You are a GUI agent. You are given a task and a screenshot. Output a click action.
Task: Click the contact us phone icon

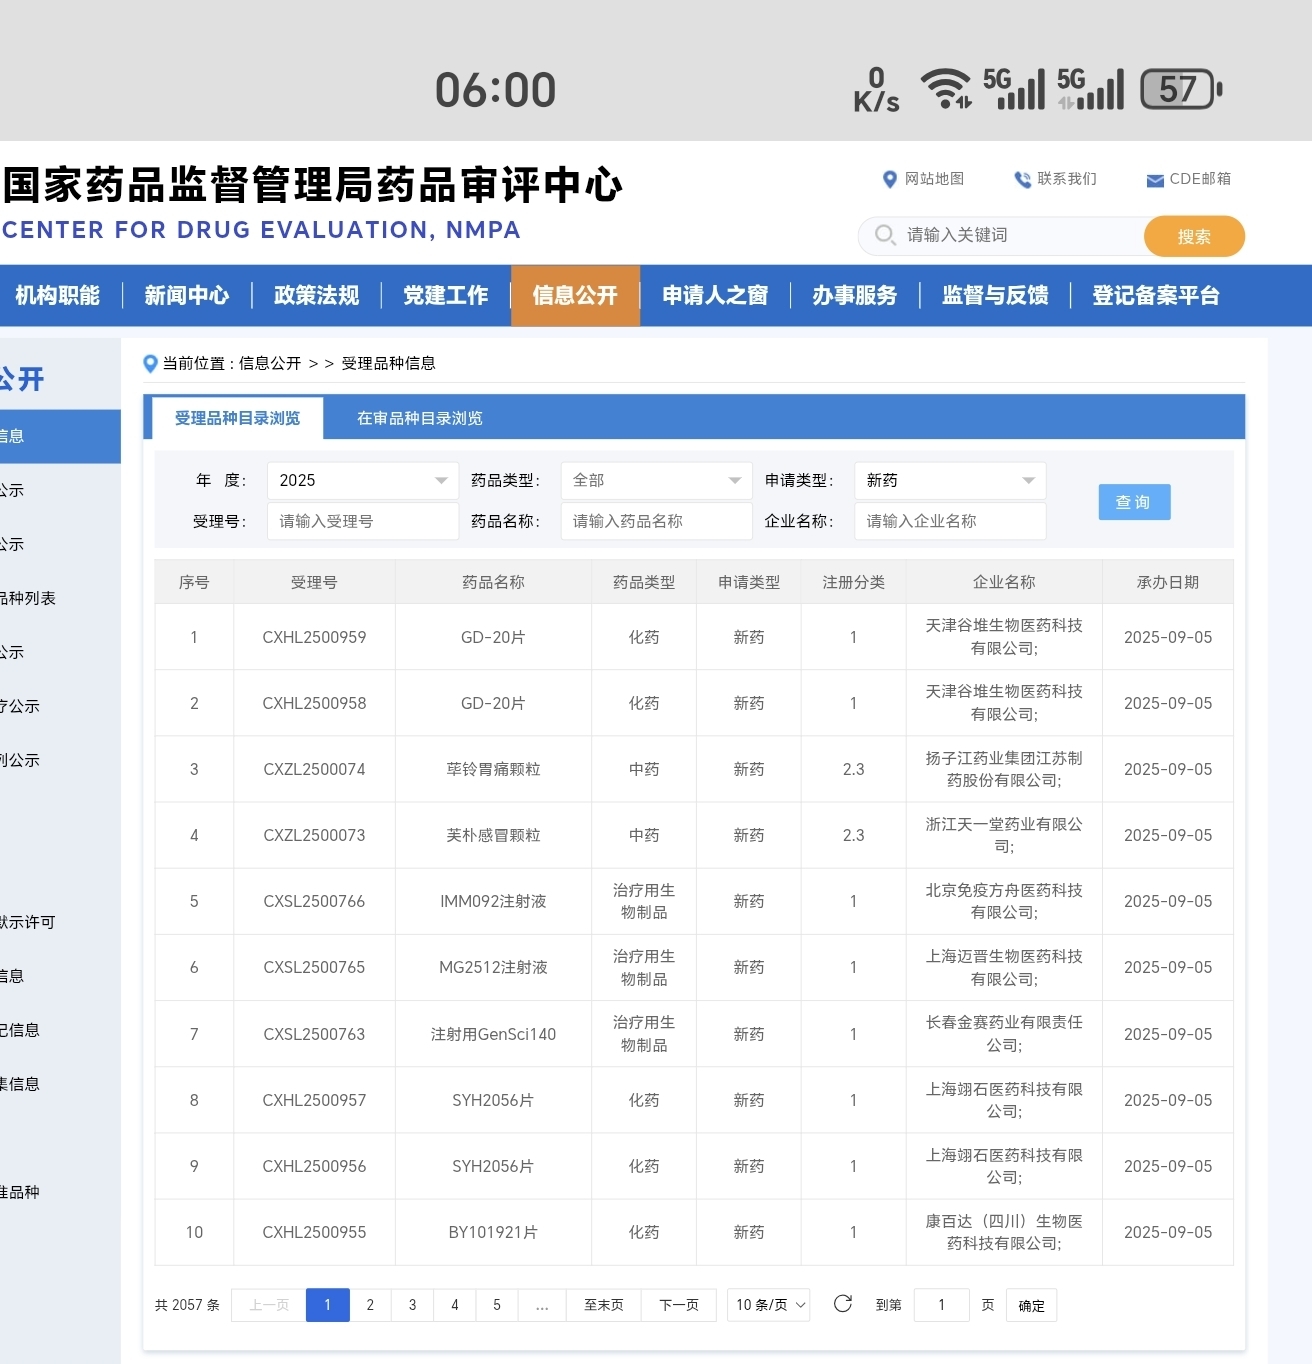coord(1022,179)
